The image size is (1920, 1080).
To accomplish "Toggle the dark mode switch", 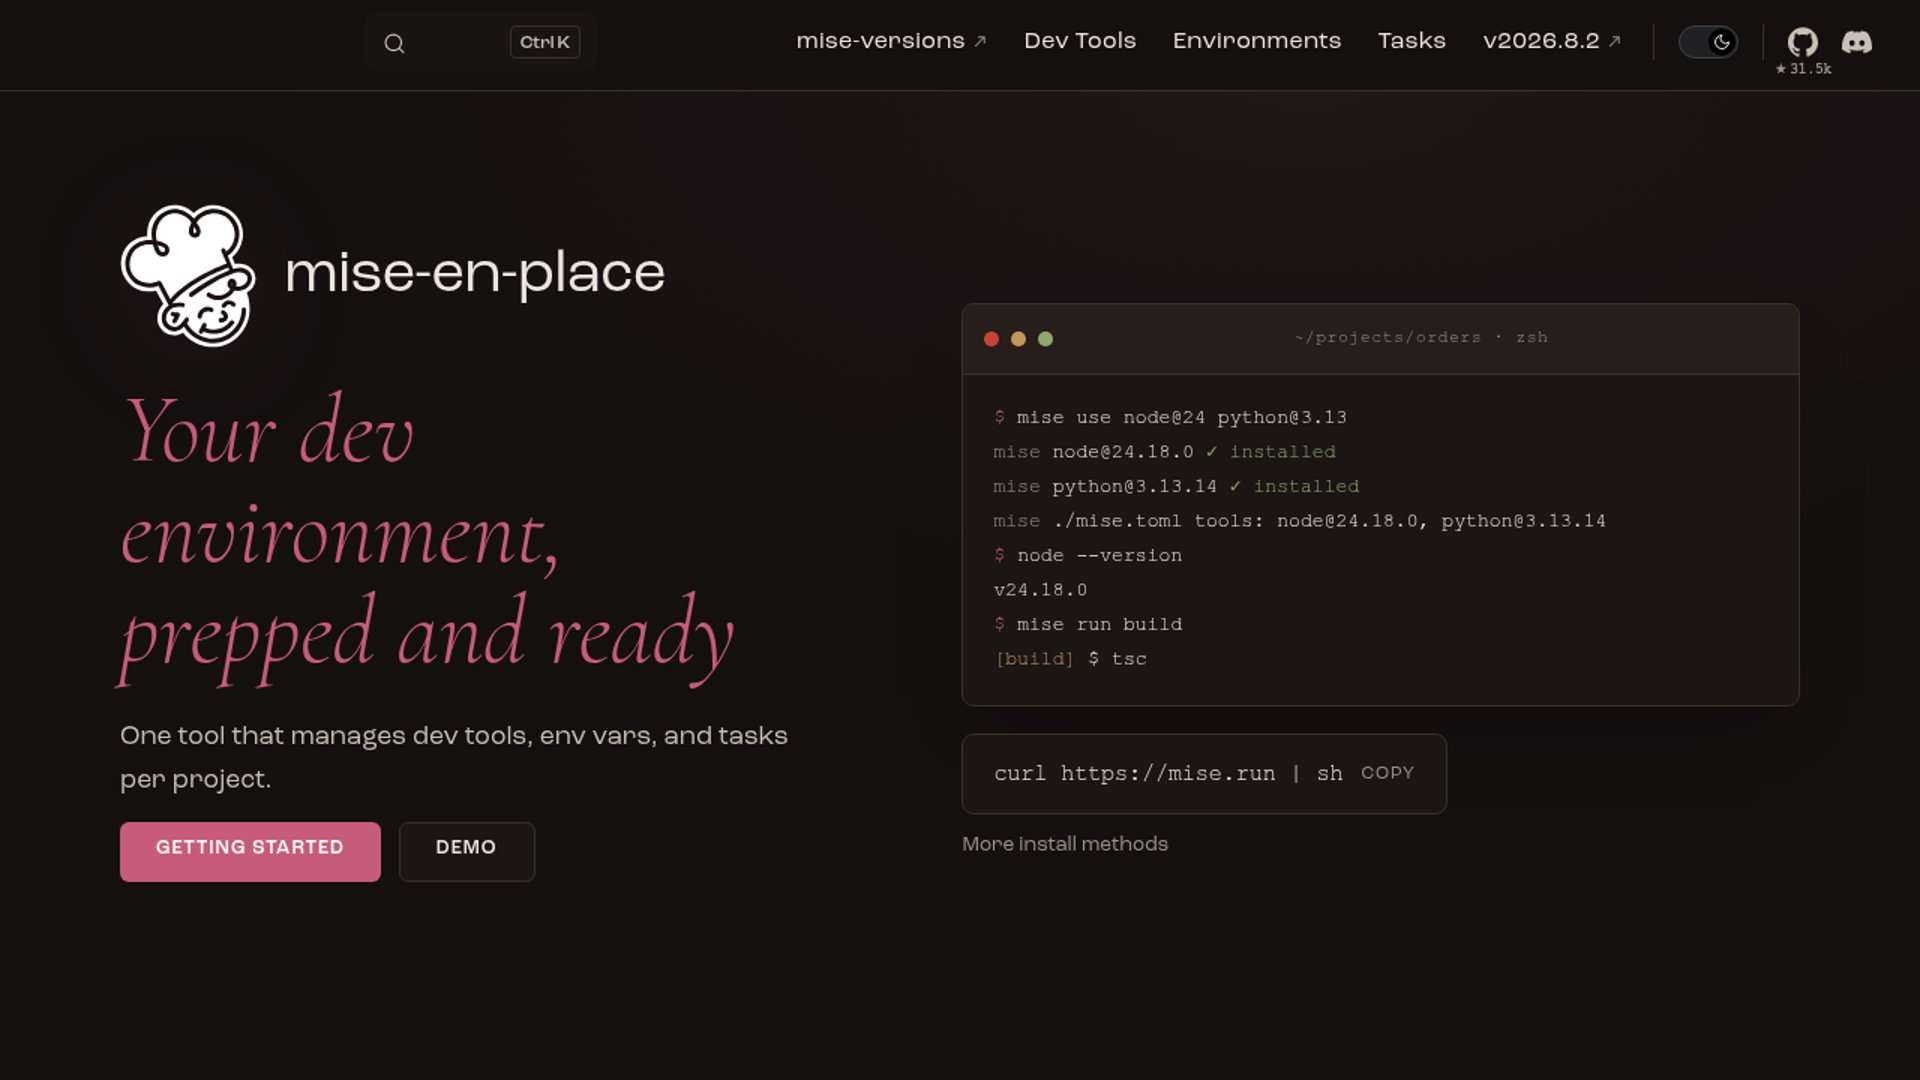I will point(1708,42).
